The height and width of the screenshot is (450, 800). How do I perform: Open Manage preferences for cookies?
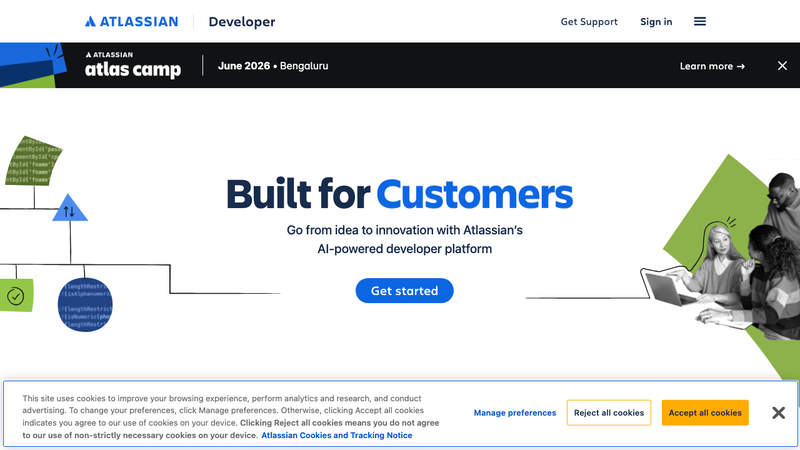515,413
